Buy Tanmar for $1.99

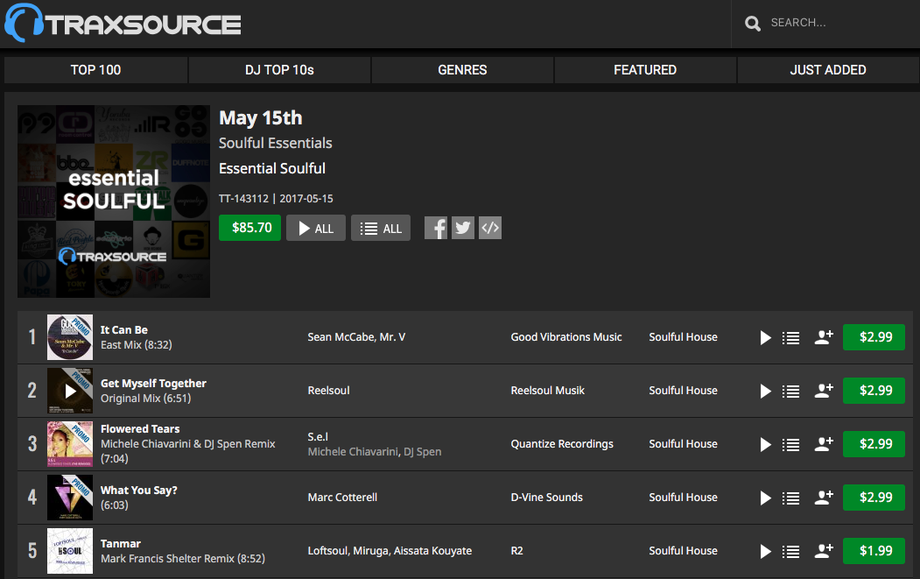(874, 551)
